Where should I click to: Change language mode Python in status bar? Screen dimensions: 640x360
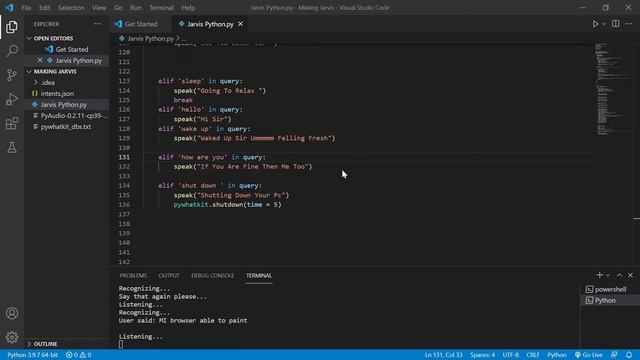(557, 355)
